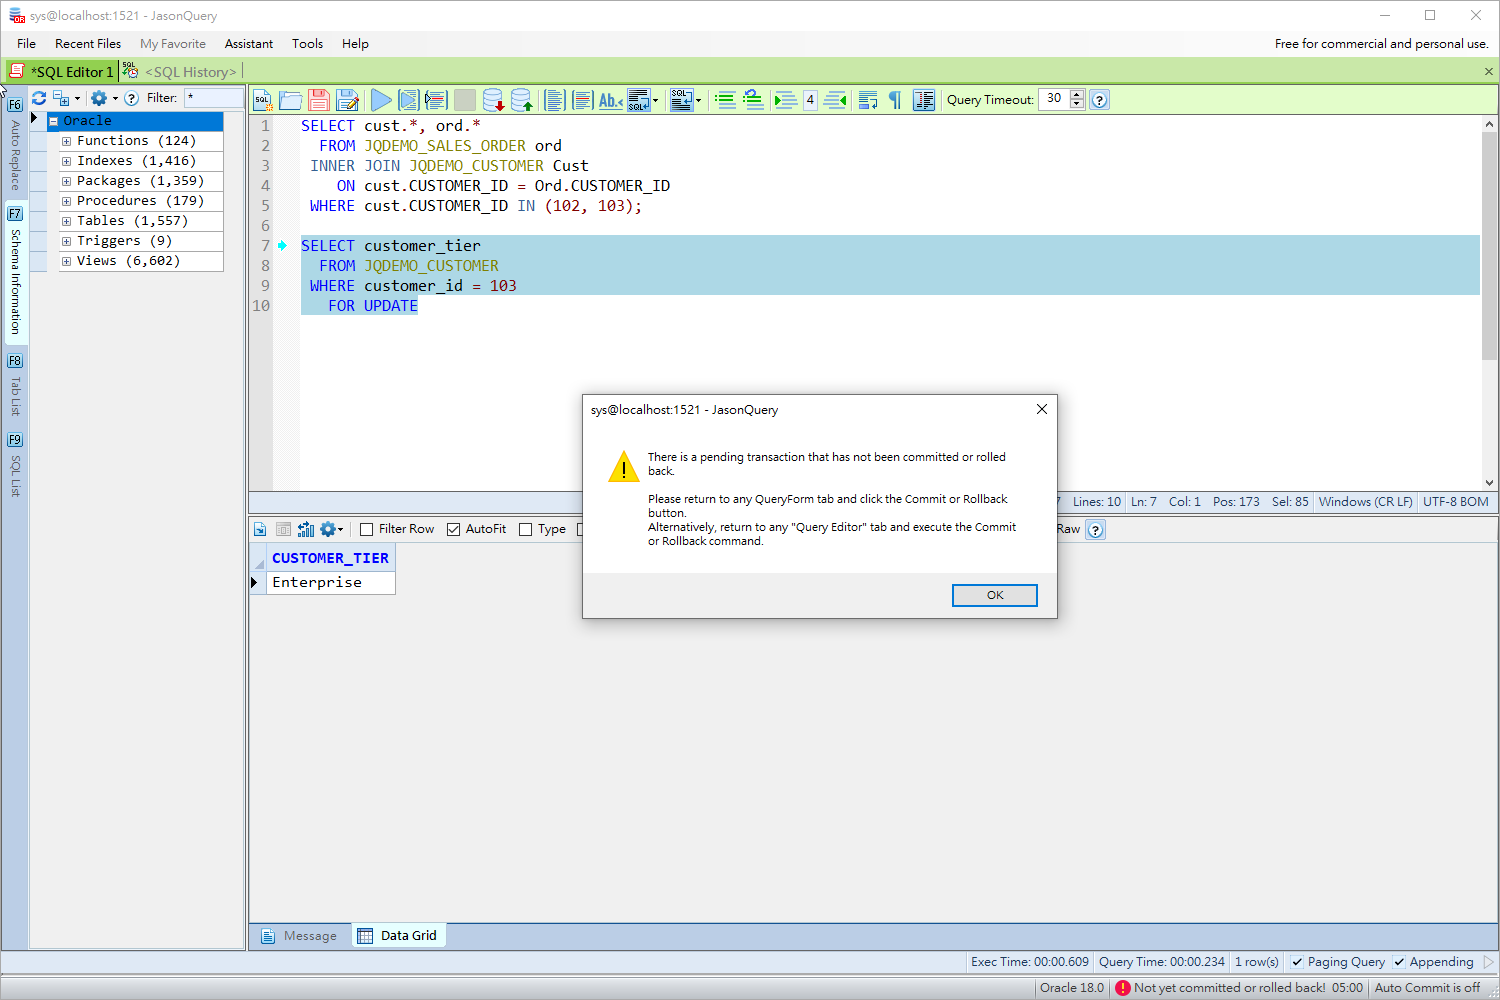This screenshot has height=1000, width=1500.
Task: Collapse the Oracle root node
Action: click(53, 121)
